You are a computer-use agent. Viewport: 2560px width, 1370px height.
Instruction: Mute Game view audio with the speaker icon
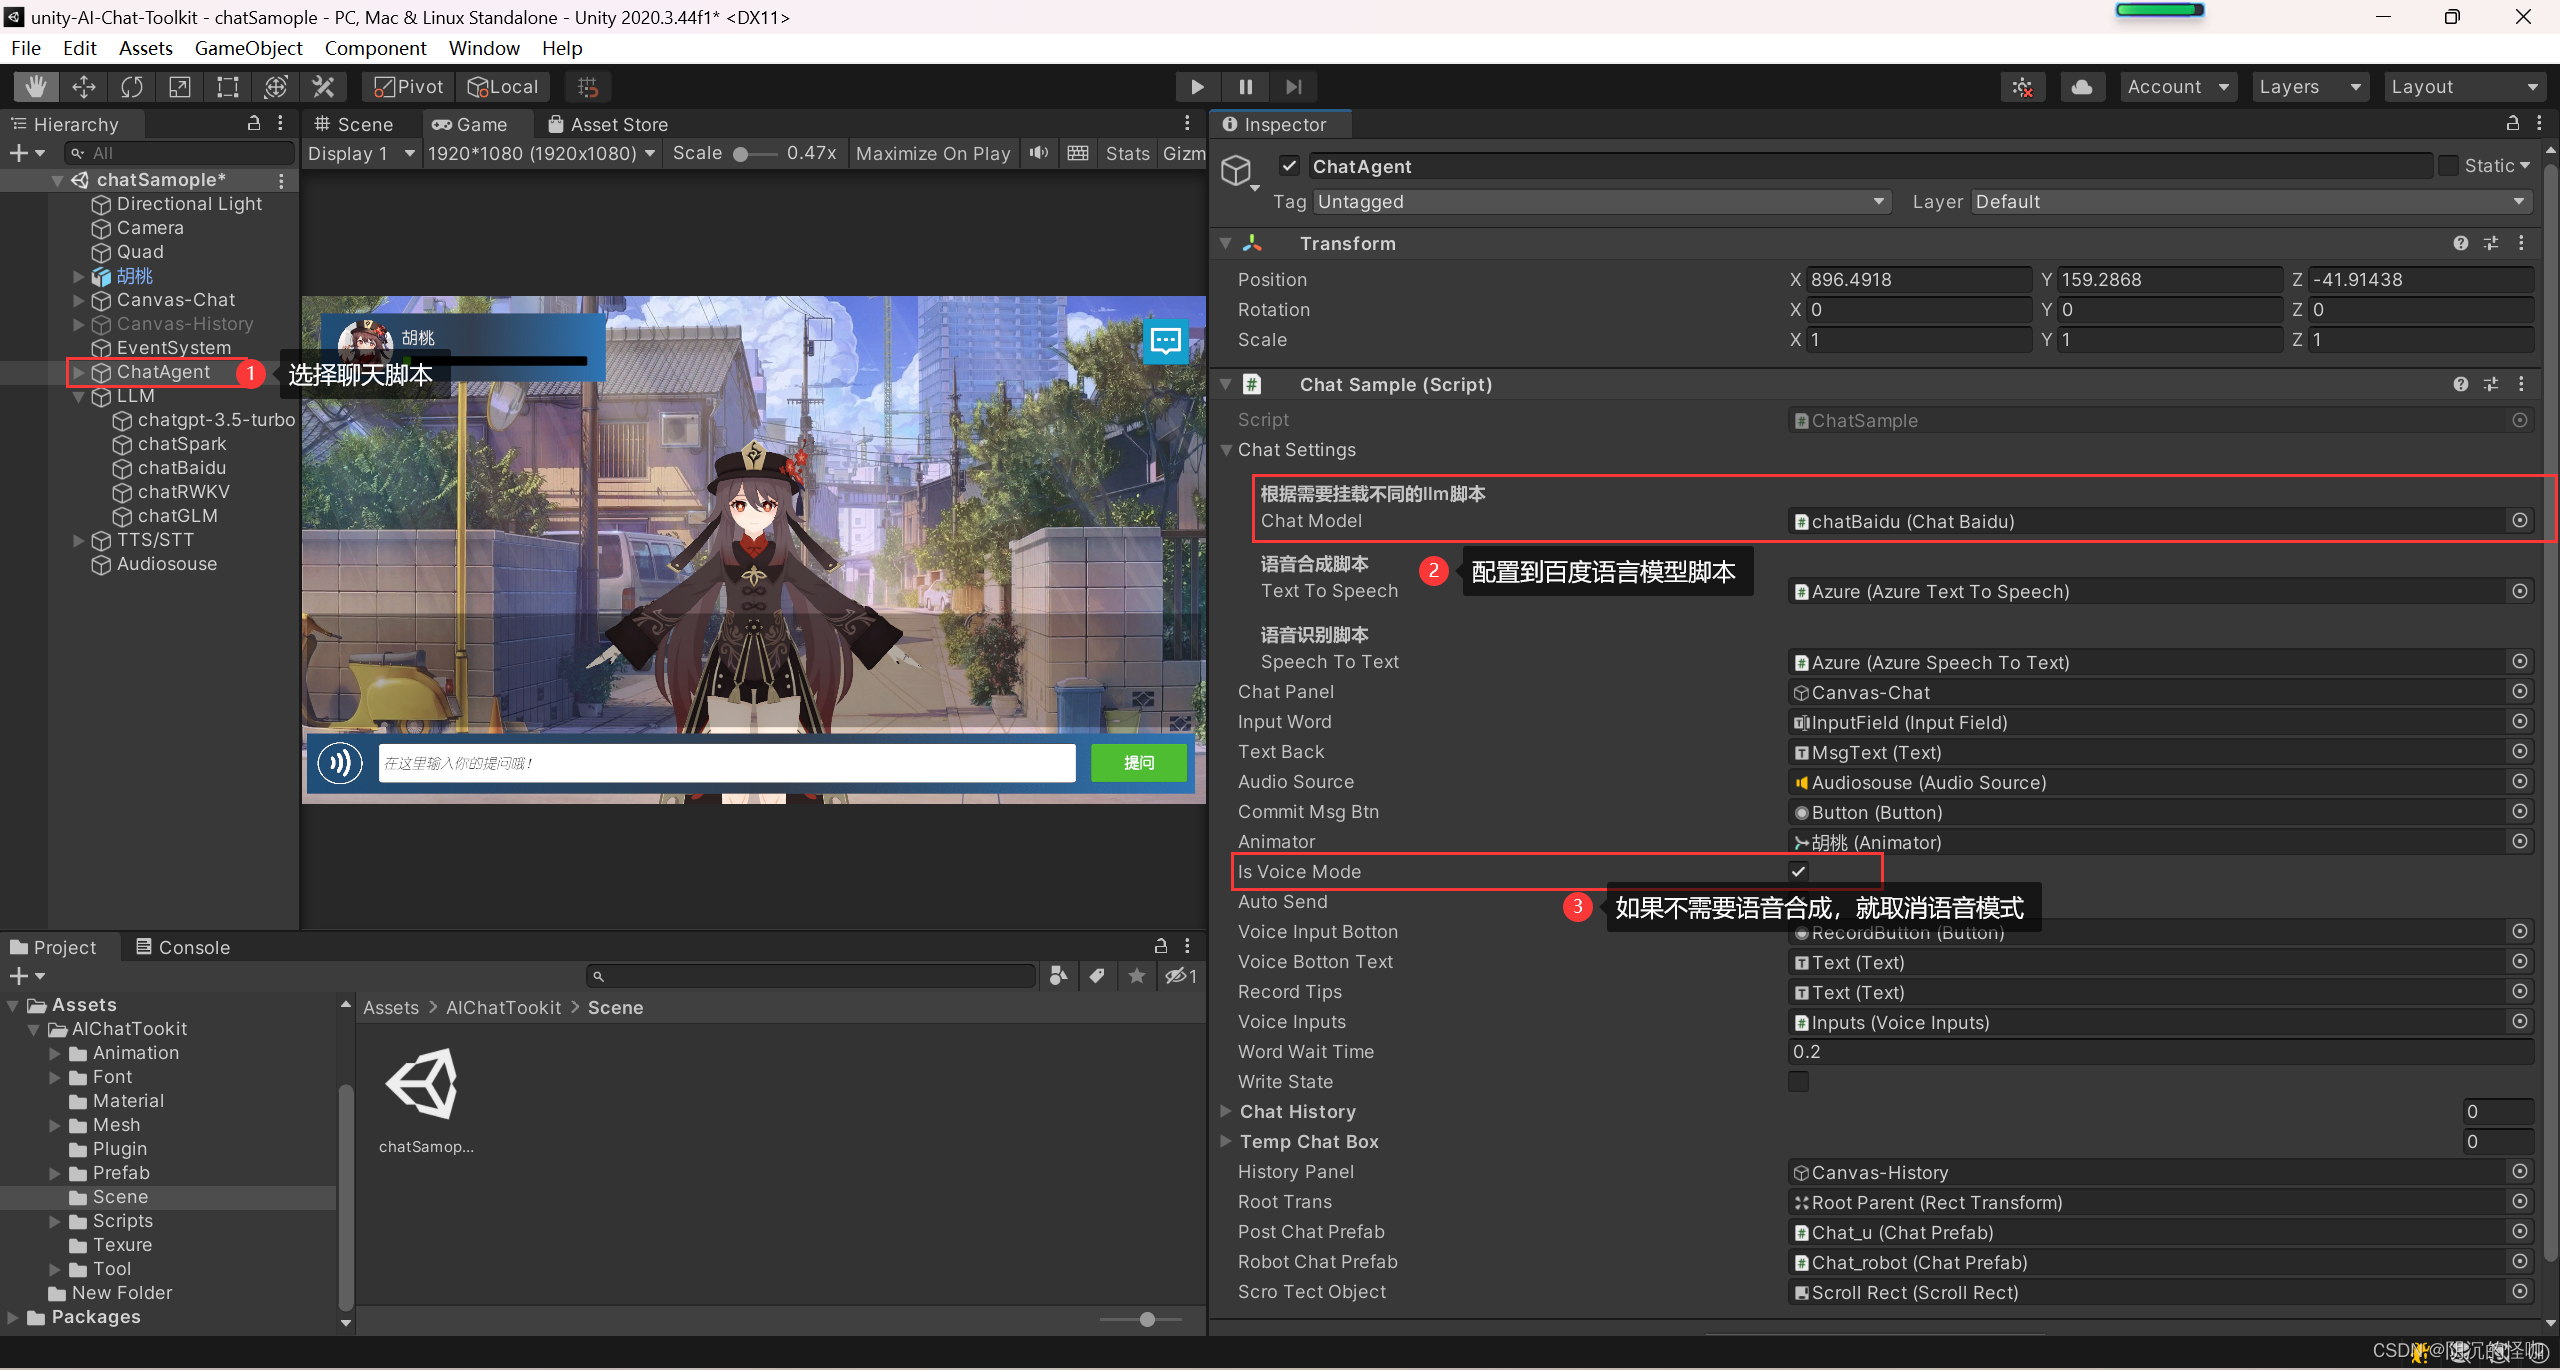[x=1038, y=153]
